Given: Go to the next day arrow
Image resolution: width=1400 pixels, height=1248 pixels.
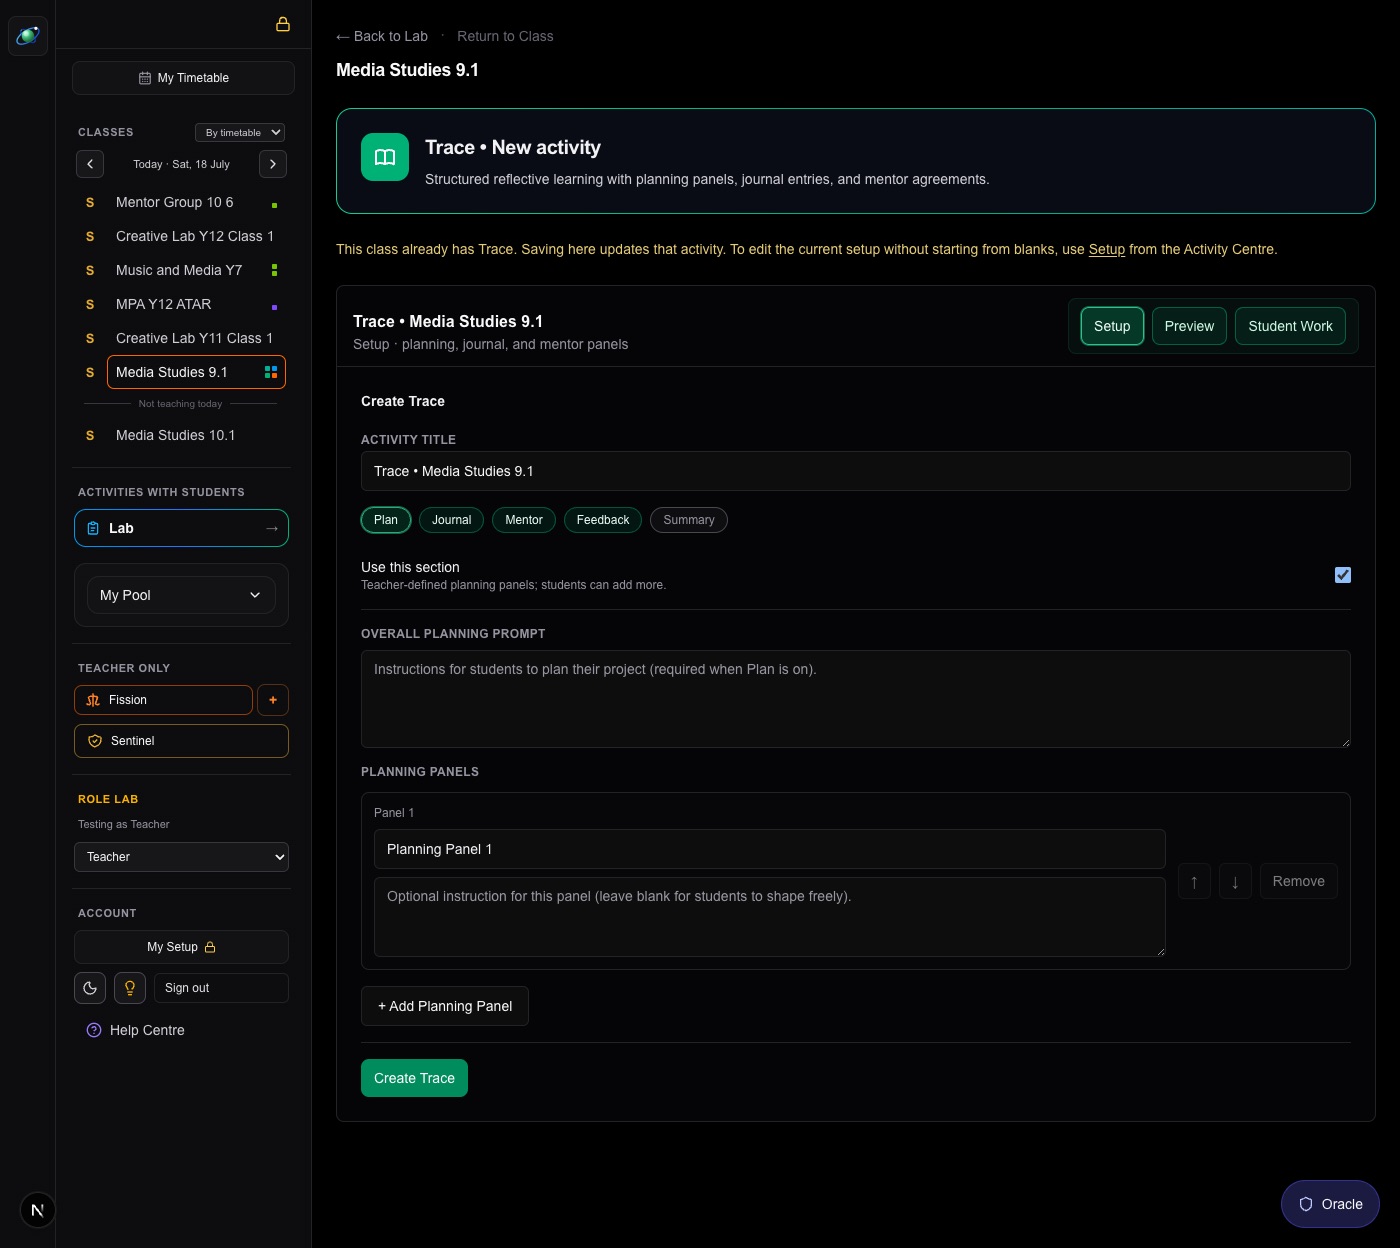Looking at the screenshot, I should point(273,164).
